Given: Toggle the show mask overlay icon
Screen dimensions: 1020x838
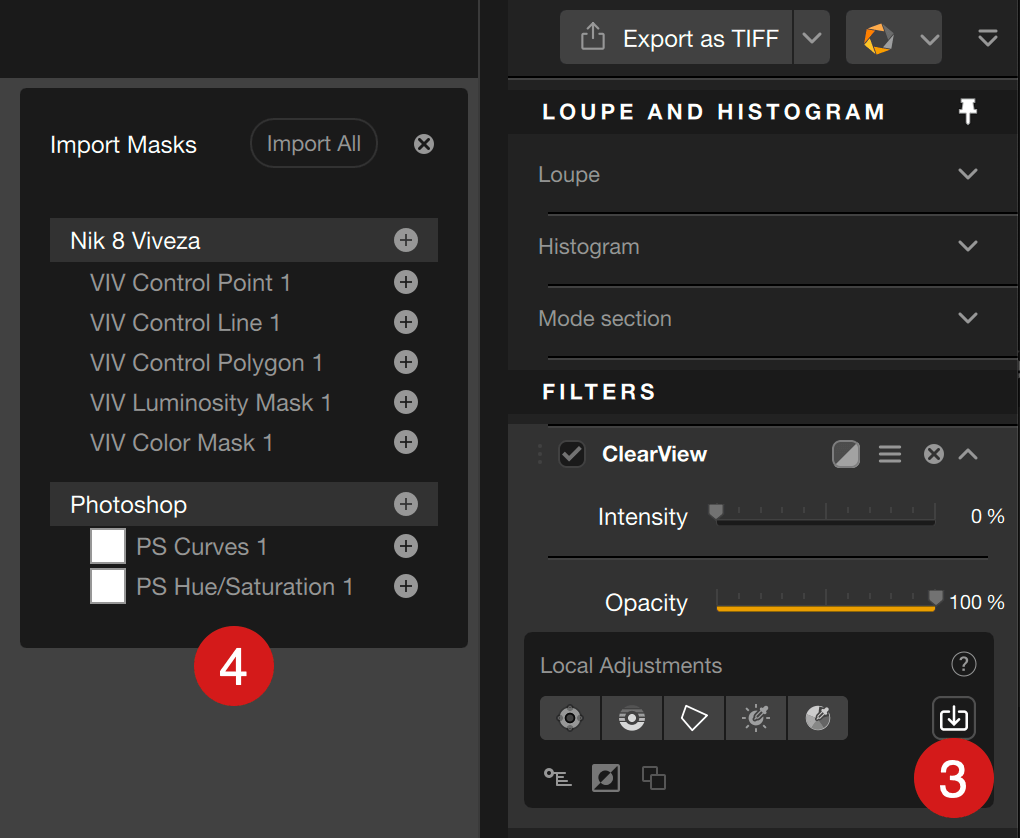Looking at the screenshot, I should (606, 777).
